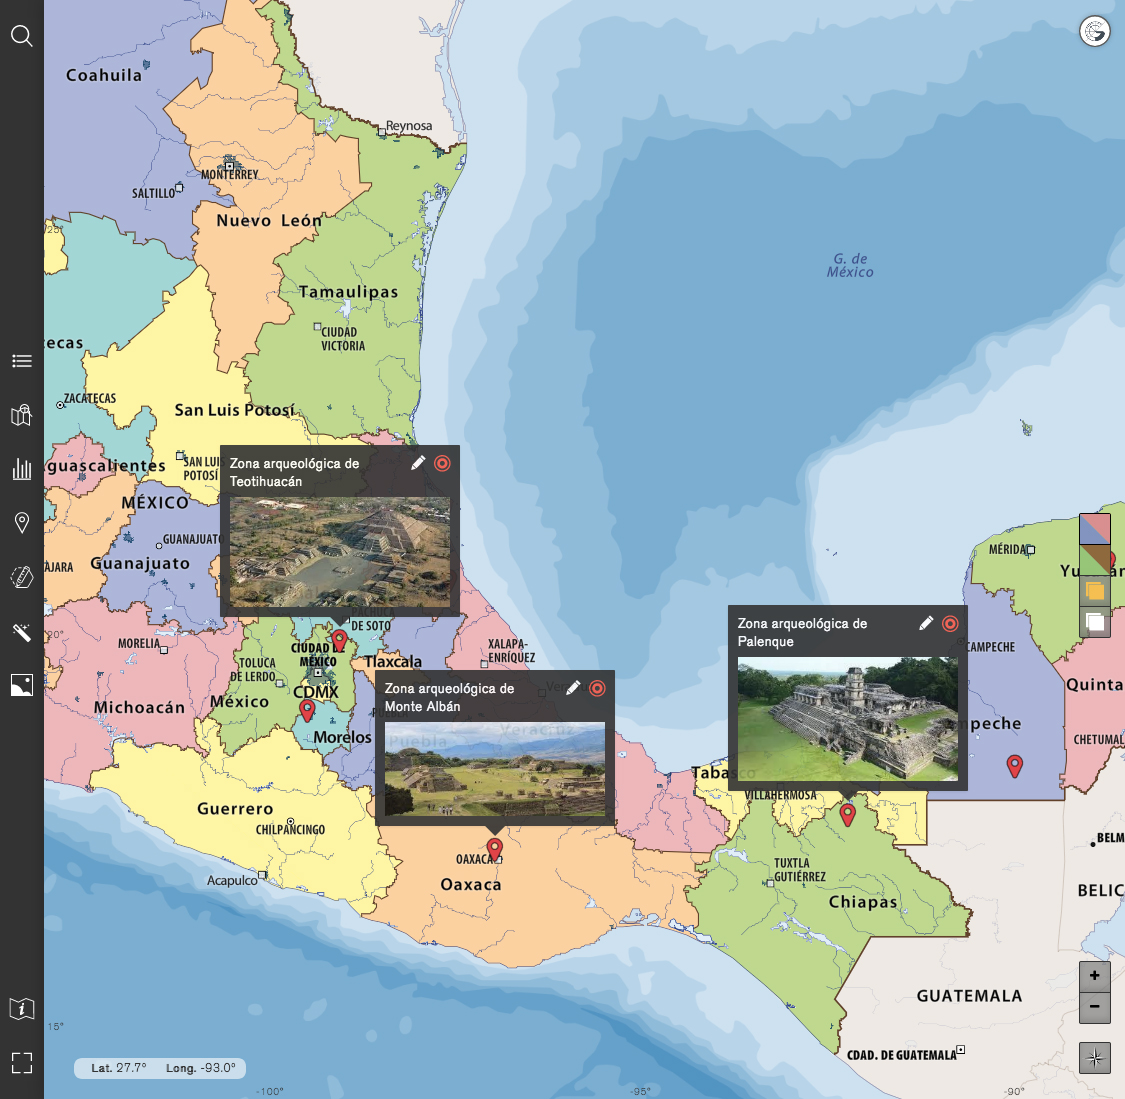
Task: Select the pink-blue political map style swatch
Action: [1095, 529]
